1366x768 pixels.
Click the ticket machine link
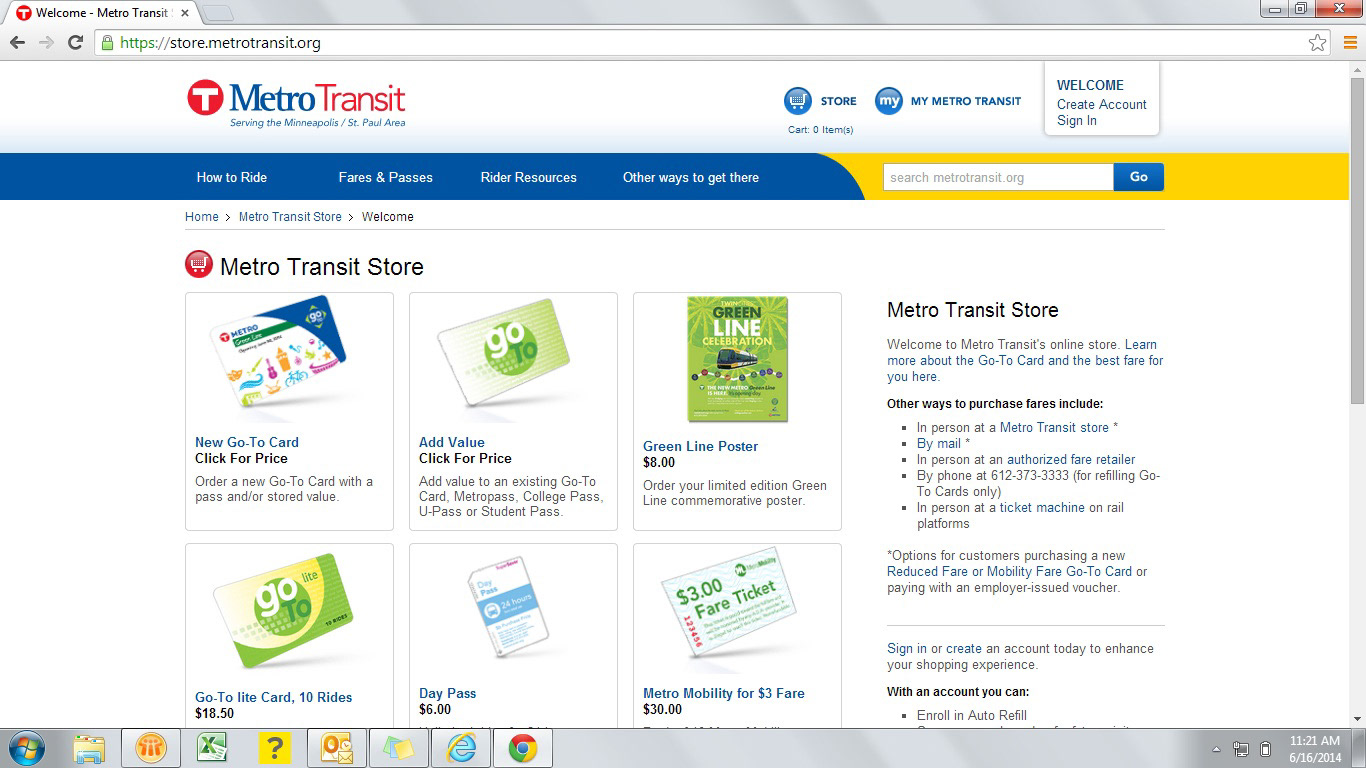tap(1042, 507)
